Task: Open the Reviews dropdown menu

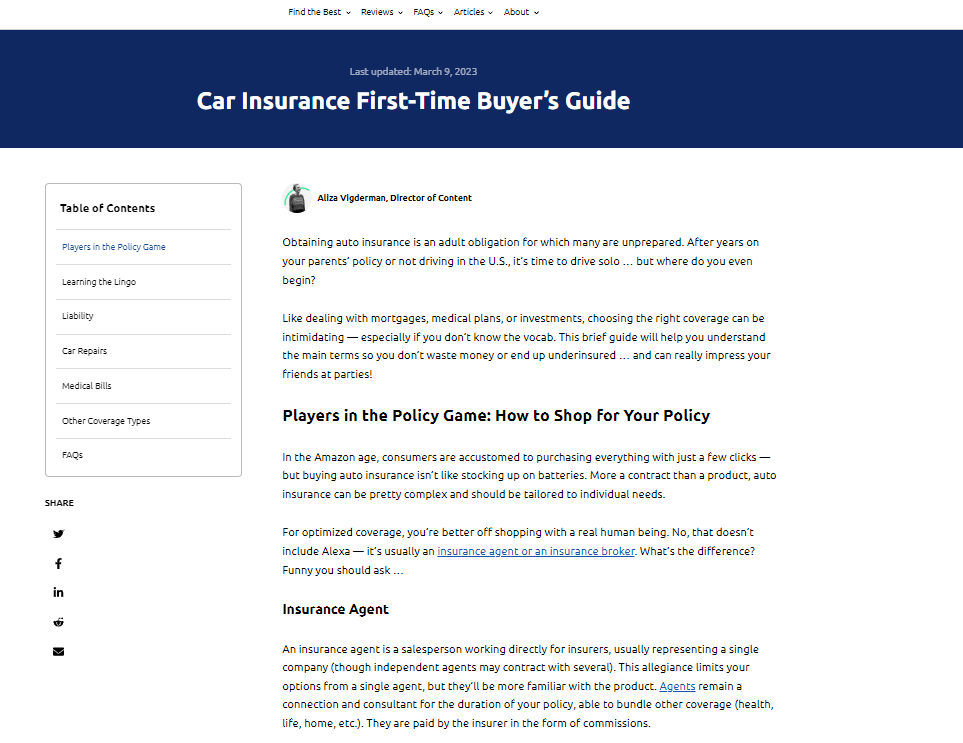Action: pyautogui.click(x=381, y=12)
